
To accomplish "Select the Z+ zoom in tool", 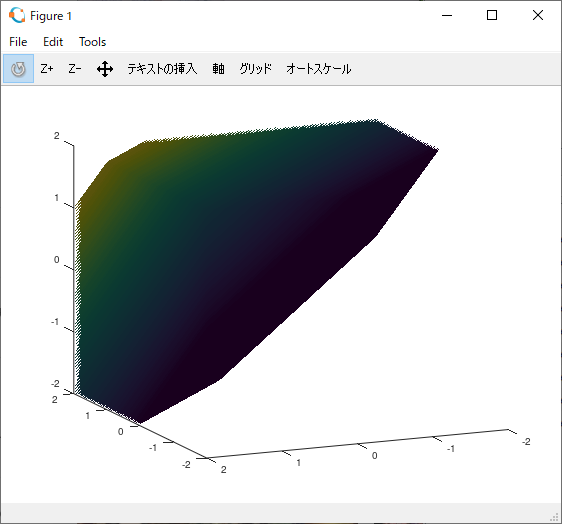I will [47, 68].
